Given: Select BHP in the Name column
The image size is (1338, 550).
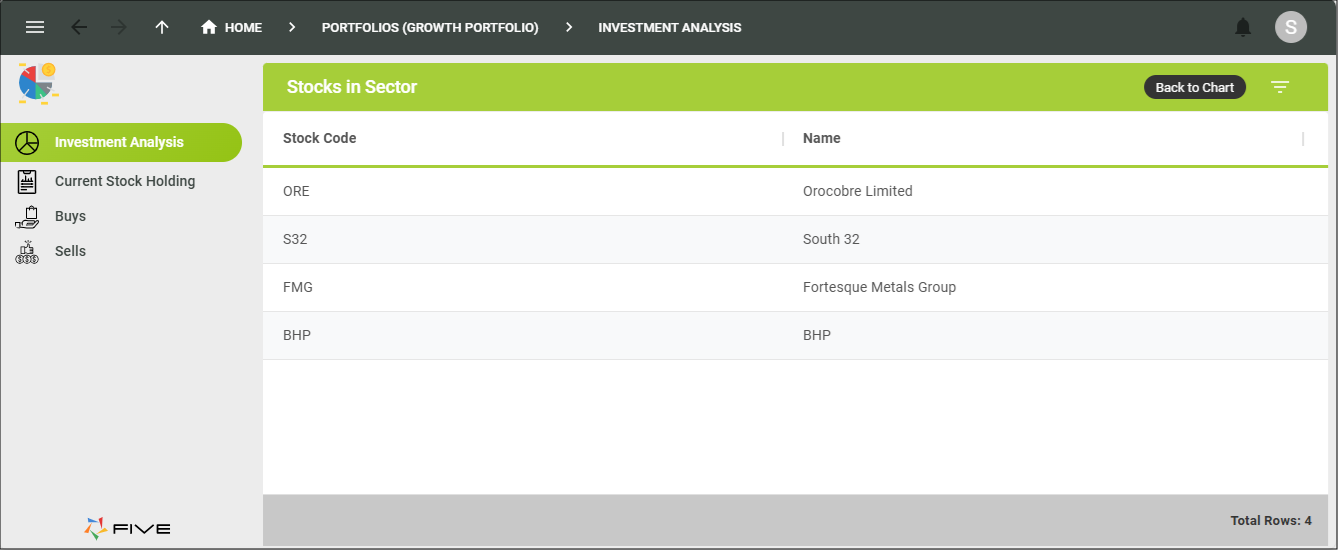Looking at the screenshot, I should (x=817, y=335).
